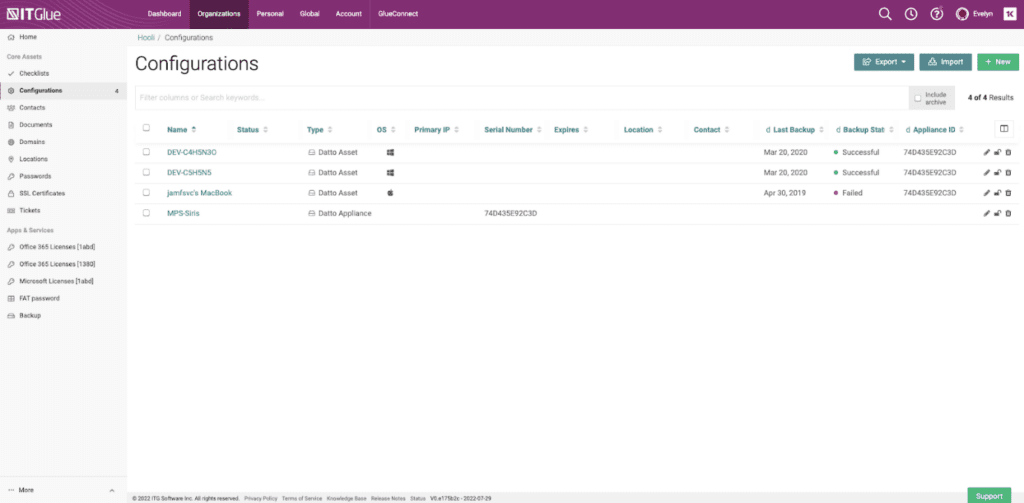Image resolution: width=1024 pixels, height=503 pixels.
Task: Click lock icon for jamfsvc's MacBook row
Action: coord(997,193)
